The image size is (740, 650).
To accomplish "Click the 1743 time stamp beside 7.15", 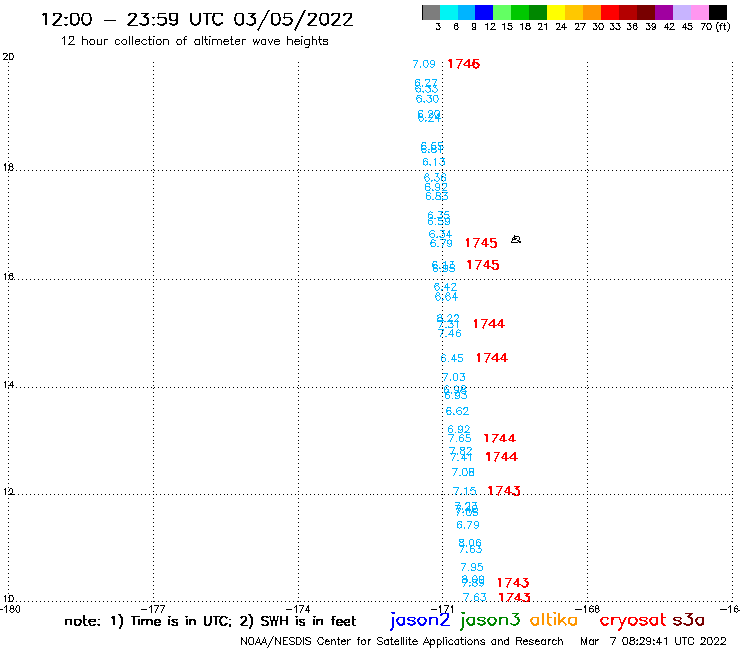I will tap(504, 491).
